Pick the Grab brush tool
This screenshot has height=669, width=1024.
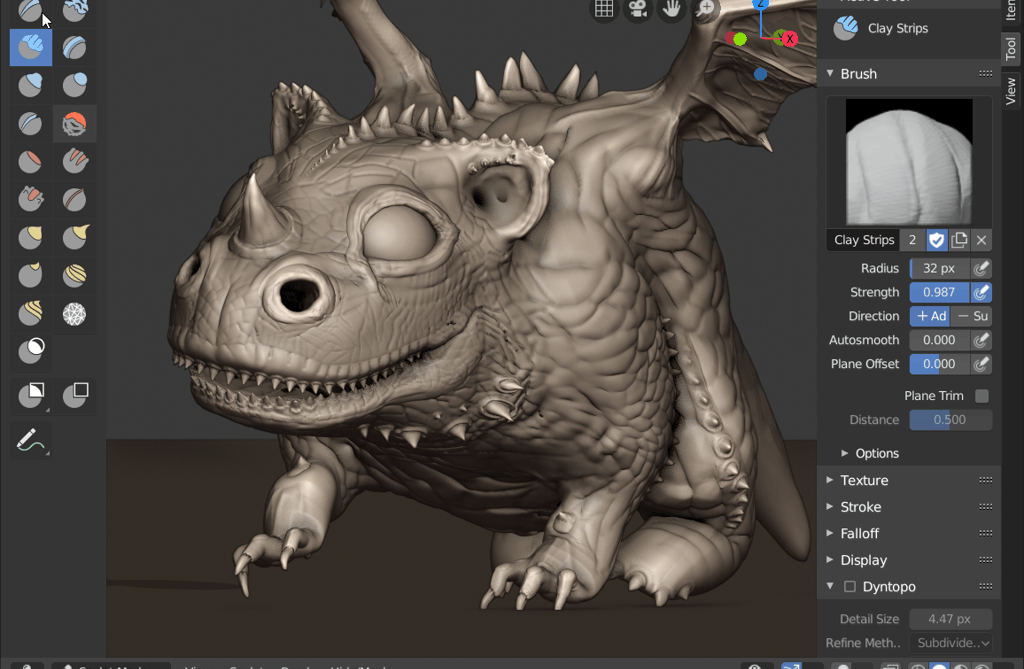[31, 237]
